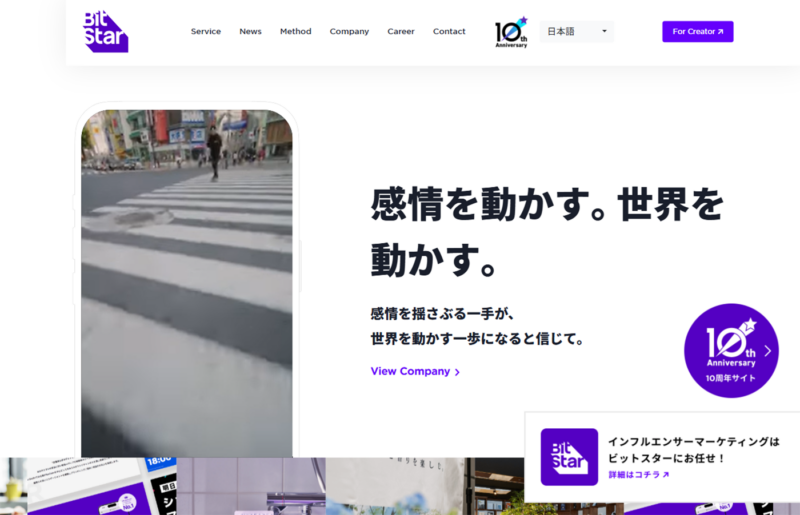Click the arrow chevron on anniversary badge
Image resolution: width=800 pixels, height=515 pixels.
[x=767, y=351]
